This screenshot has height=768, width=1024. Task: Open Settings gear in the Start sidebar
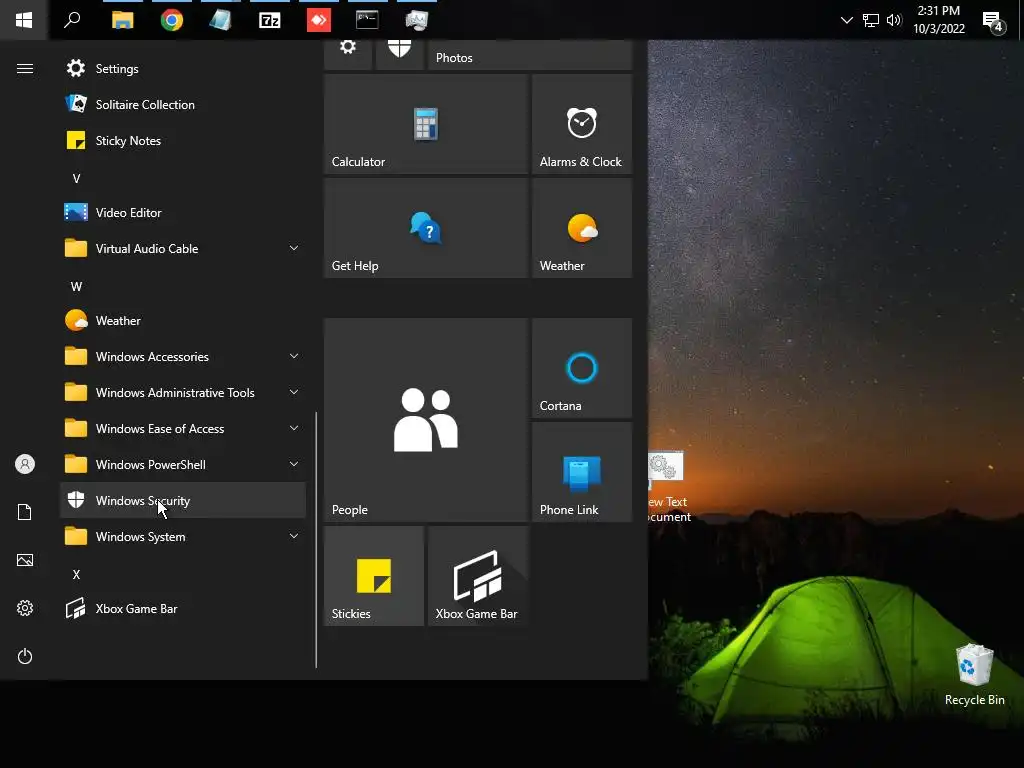[25, 608]
